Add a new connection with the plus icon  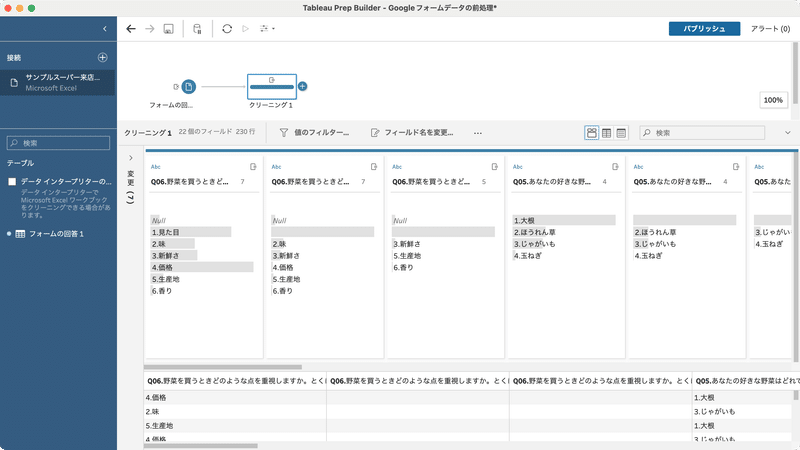(x=103, y=57)
